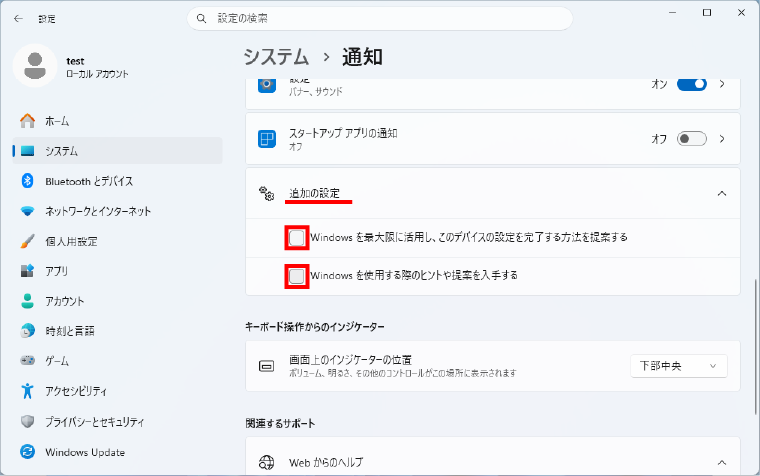This screenshot has height=476, width=760.
Task: Open ホーム from the sidebar
Action: 117,121
